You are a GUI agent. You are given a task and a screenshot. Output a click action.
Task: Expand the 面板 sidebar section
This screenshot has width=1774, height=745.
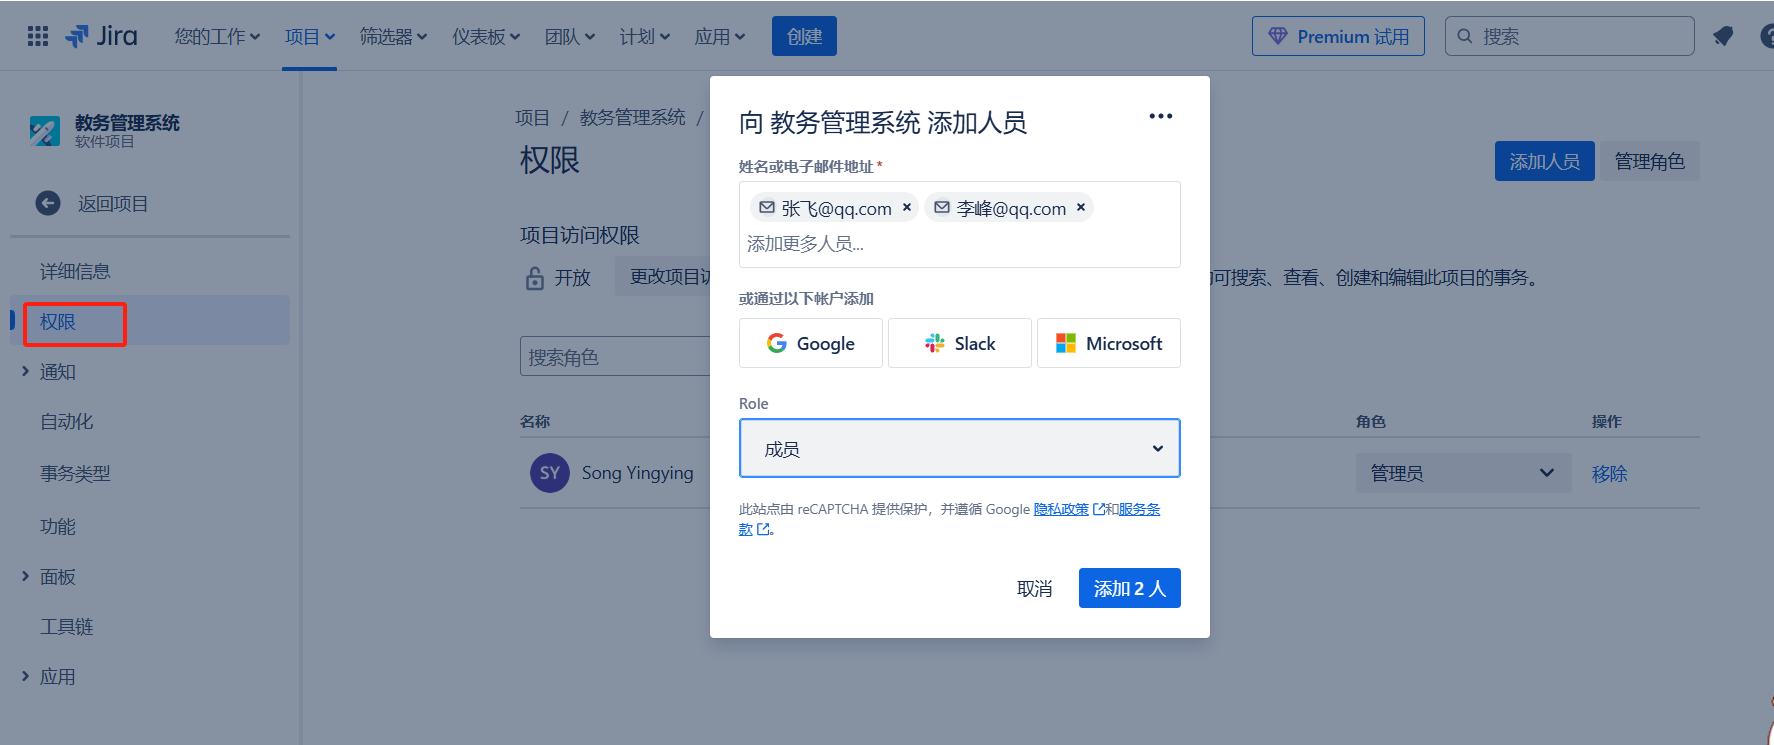click(x=25, y=577)
